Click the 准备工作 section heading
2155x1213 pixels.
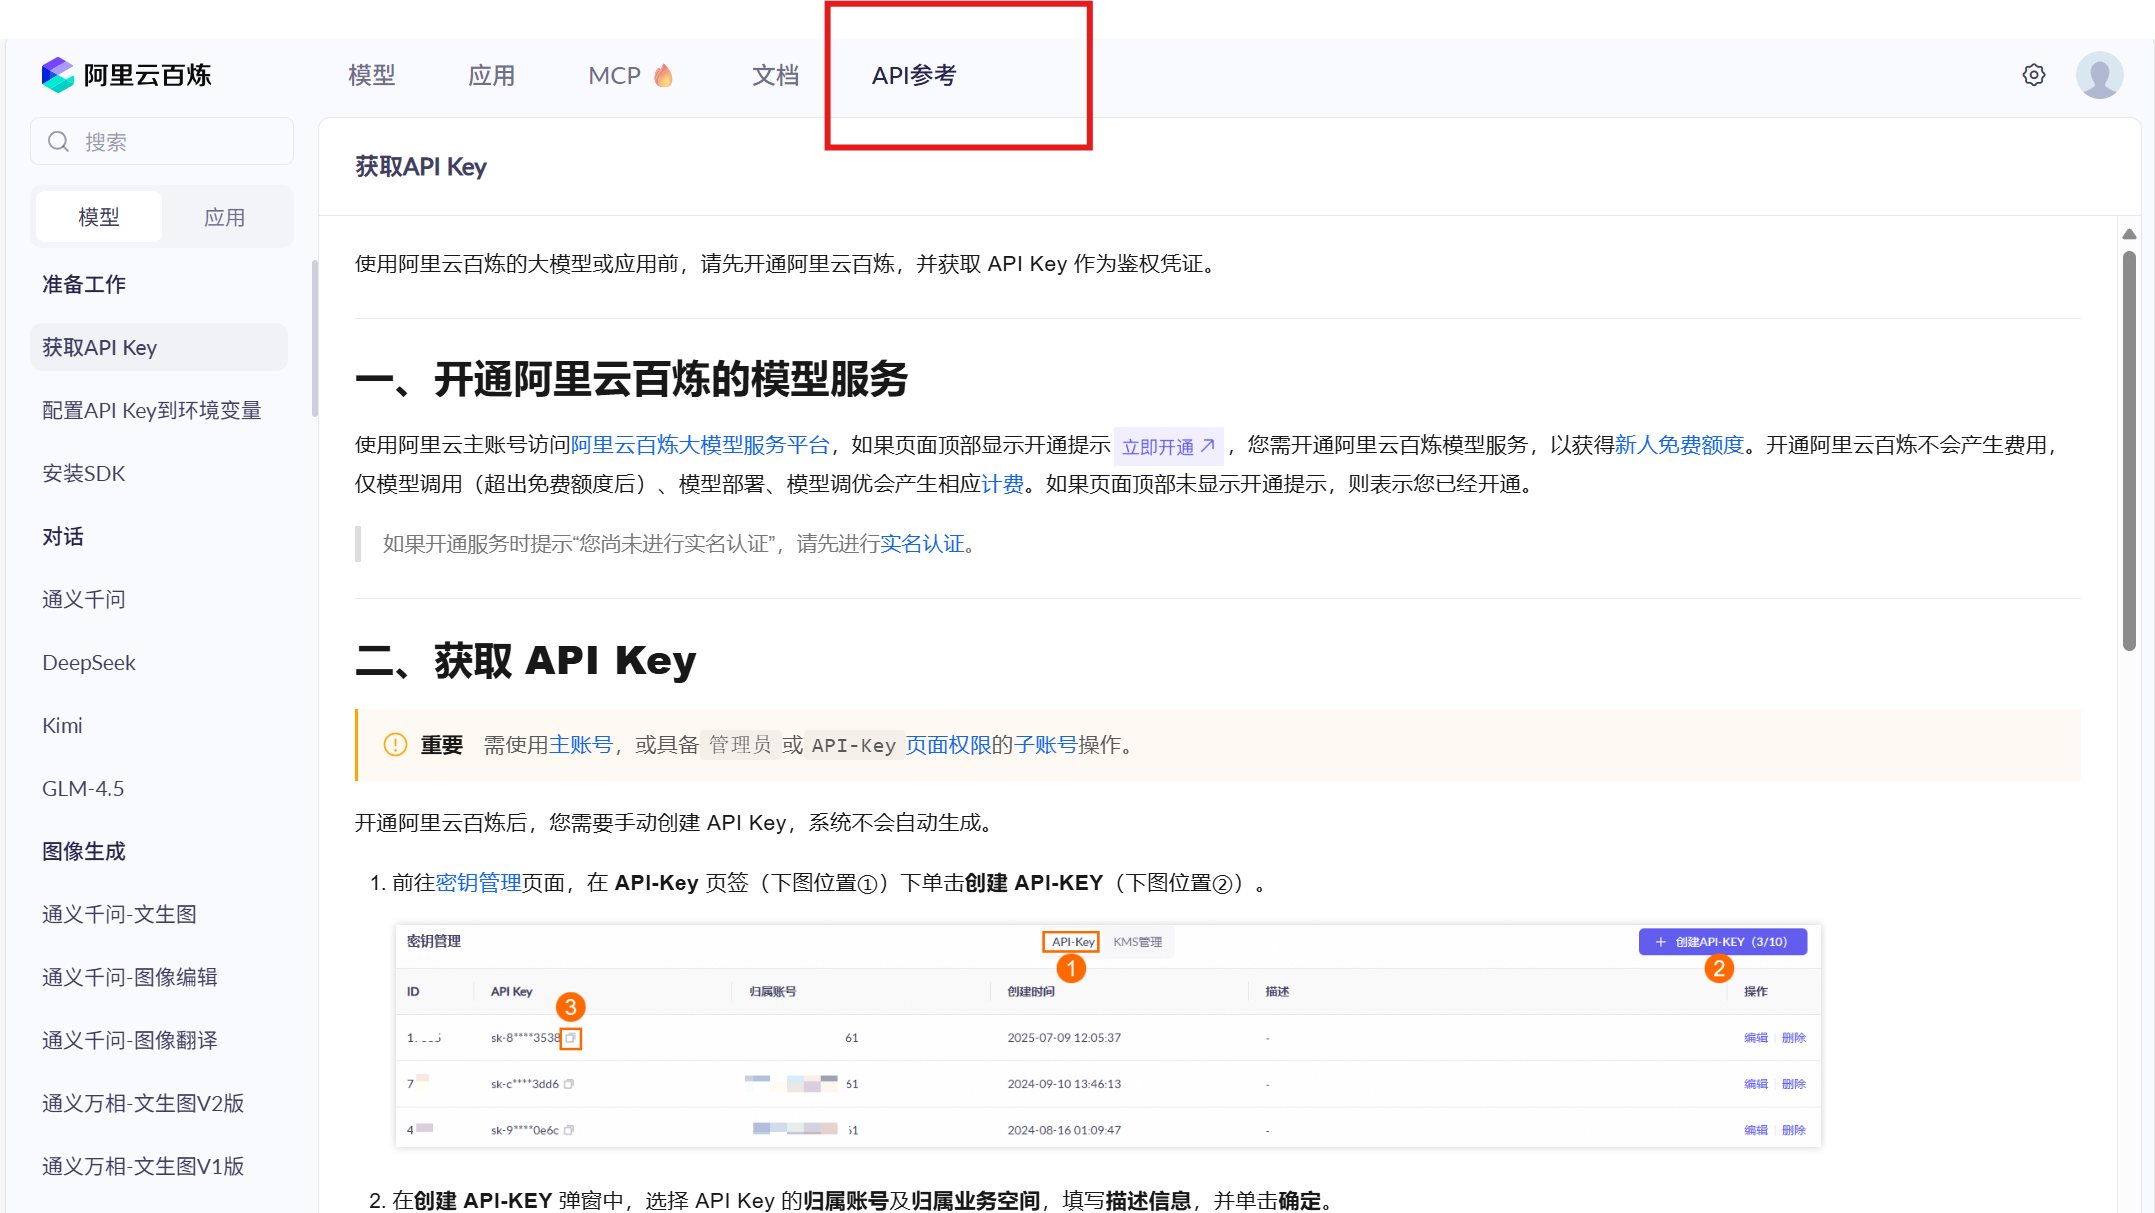tap(84, 284)
